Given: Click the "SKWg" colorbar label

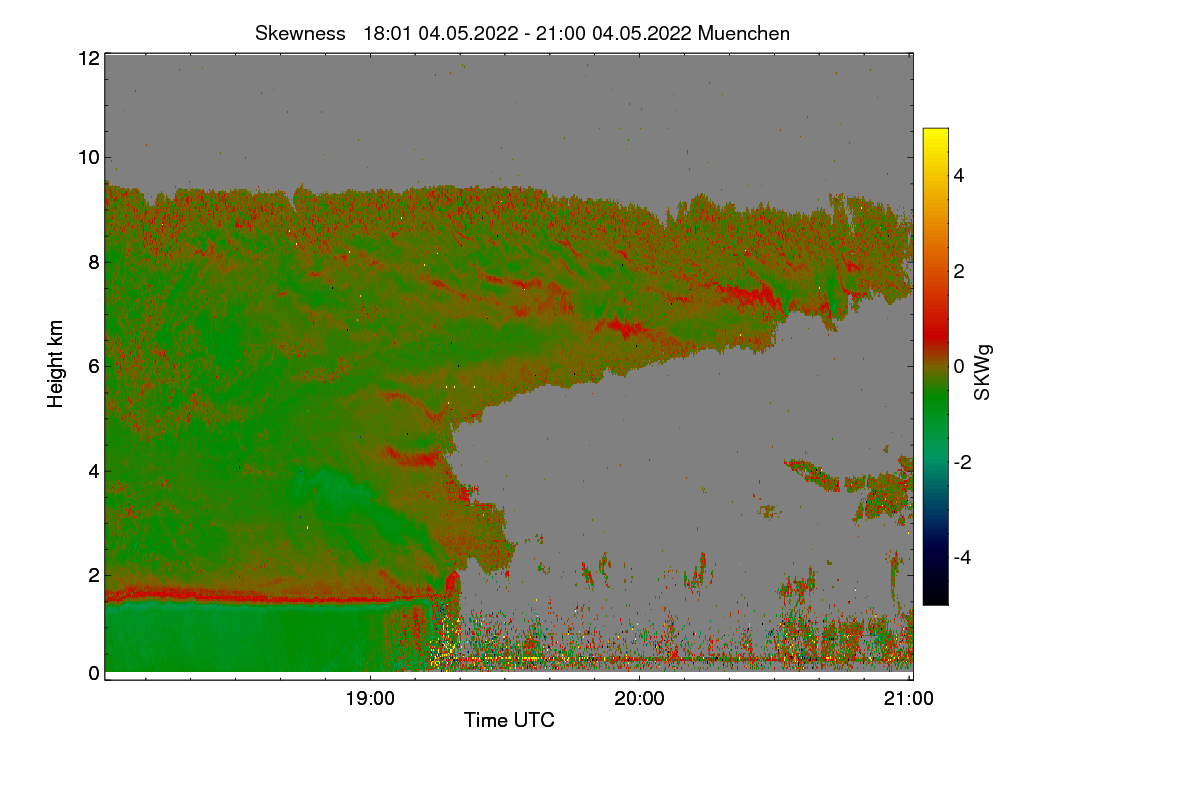Looking at the screenshot, I should [x=982, y=372].
